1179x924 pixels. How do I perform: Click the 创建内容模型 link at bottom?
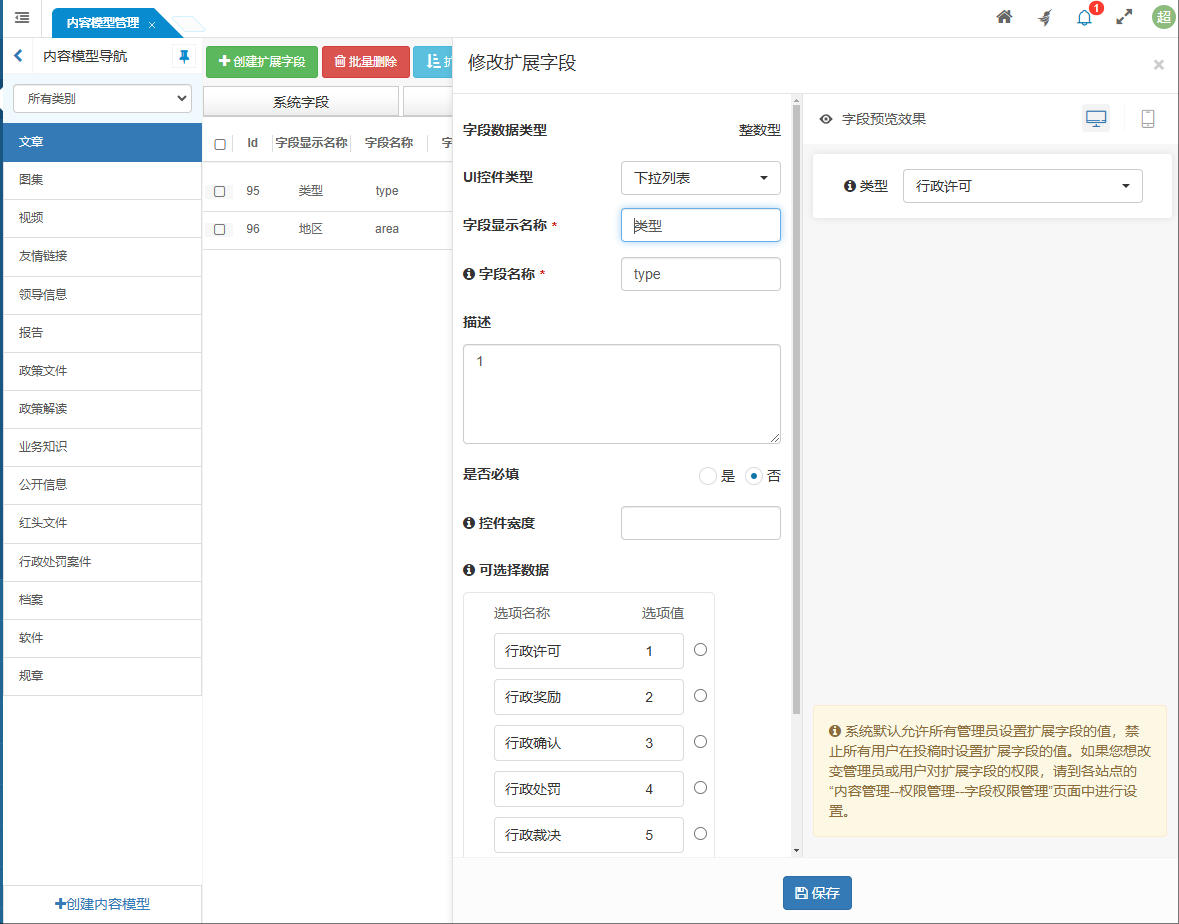click(x=100, y=903)
